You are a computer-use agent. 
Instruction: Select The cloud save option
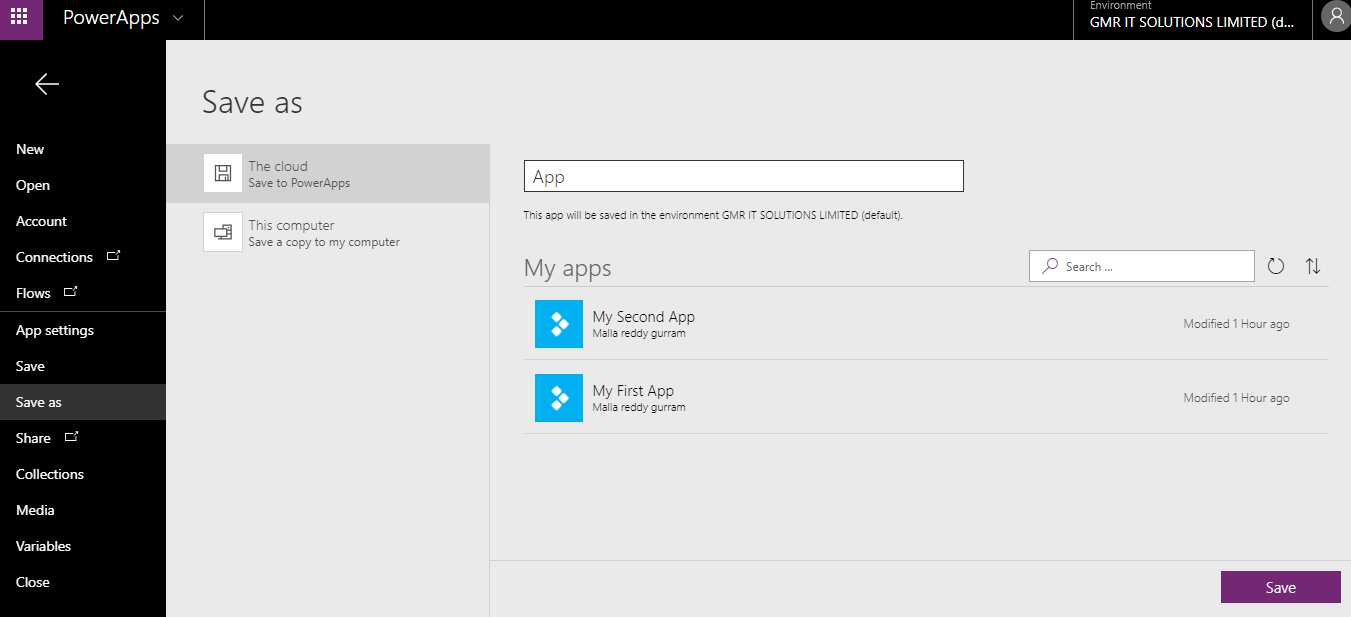pyautogui.click(x=328, y=173)
